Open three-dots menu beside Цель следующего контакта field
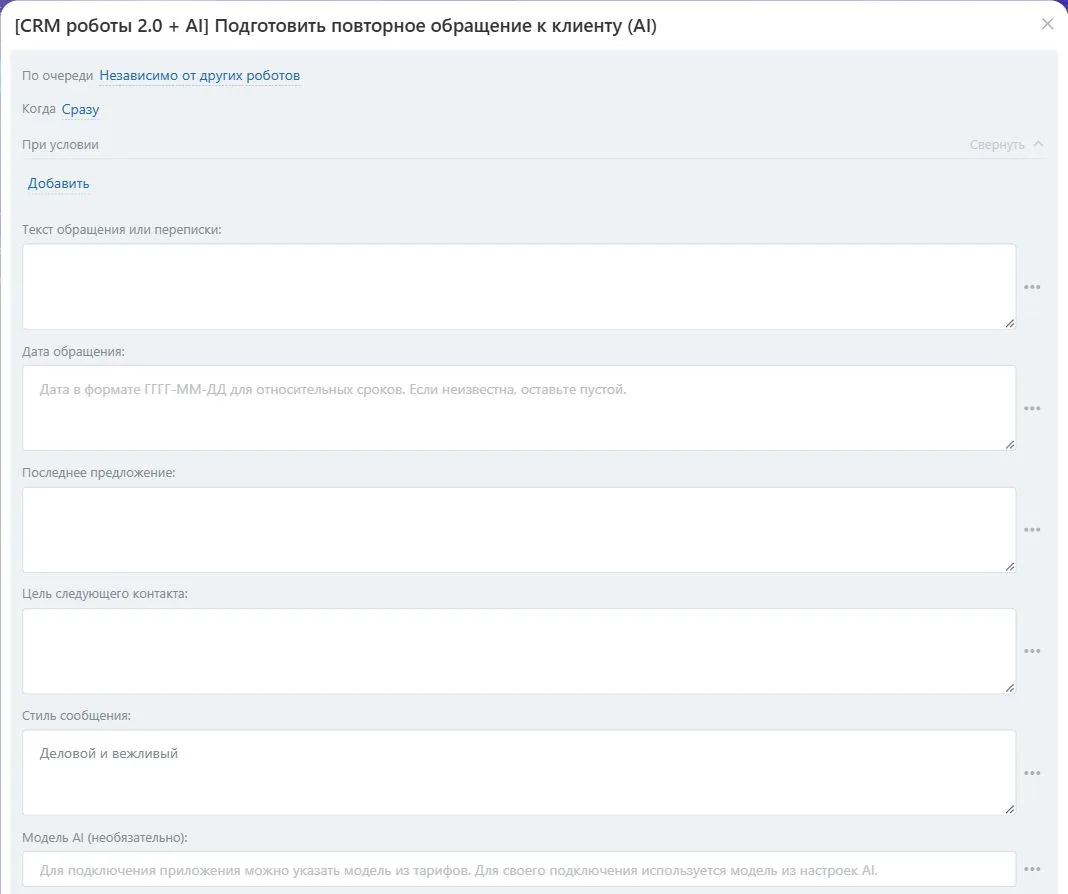1068x894 pixels. [x=1032, y=652]
